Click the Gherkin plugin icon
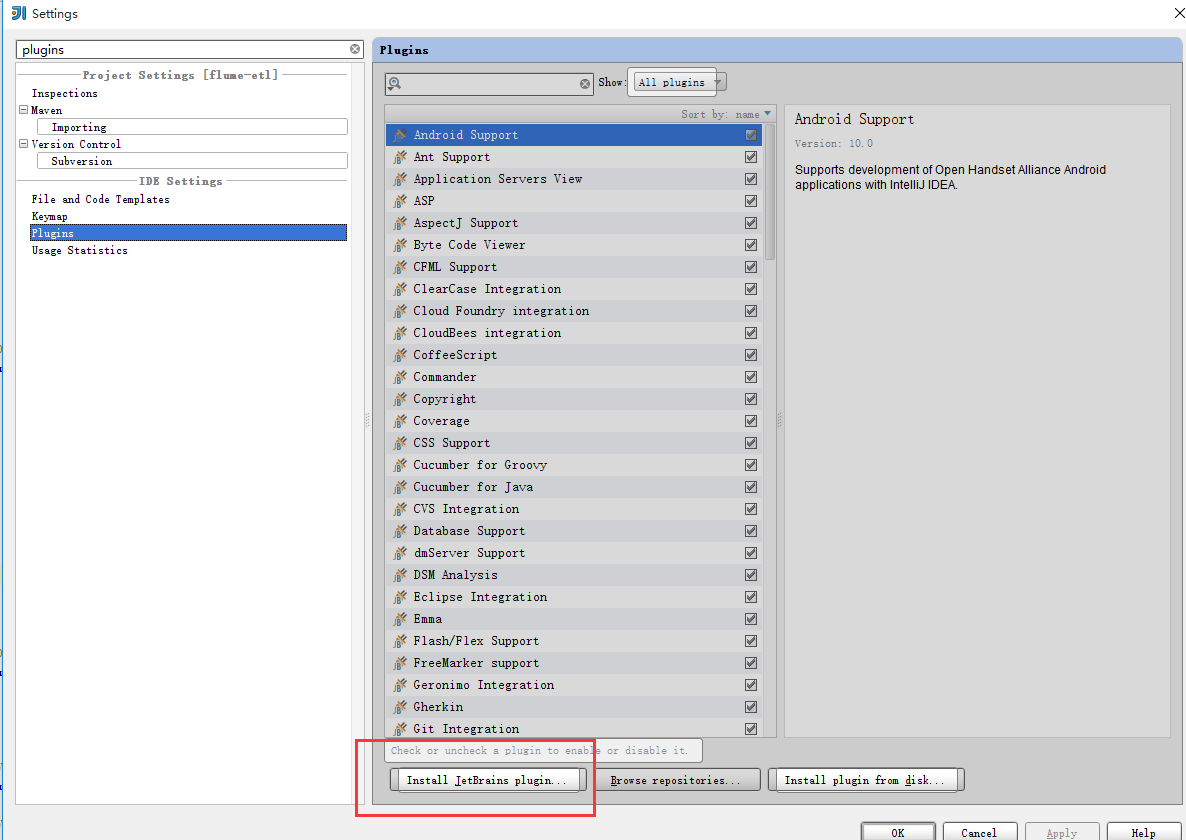 400,707
